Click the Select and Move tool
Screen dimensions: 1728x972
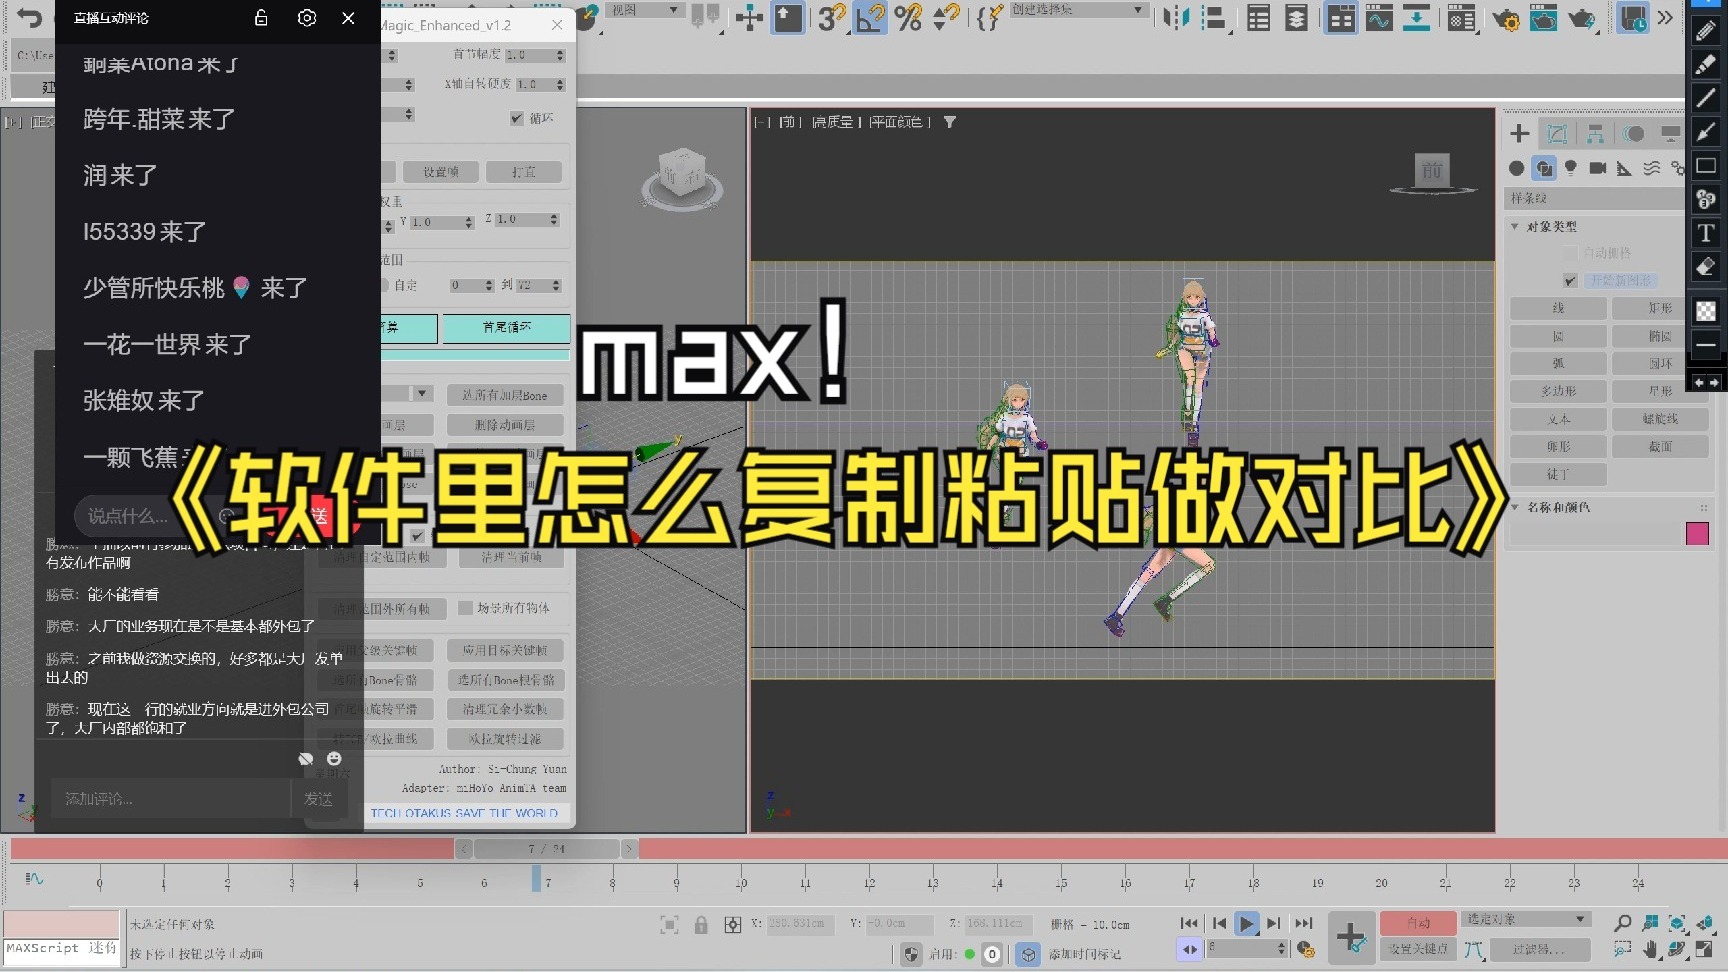pos(749,17)
